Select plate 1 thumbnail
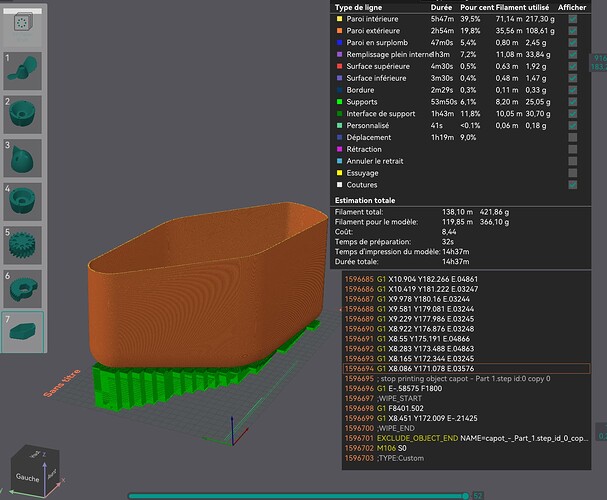Viewport: 607px width, 500px height. tap(22, 71)
